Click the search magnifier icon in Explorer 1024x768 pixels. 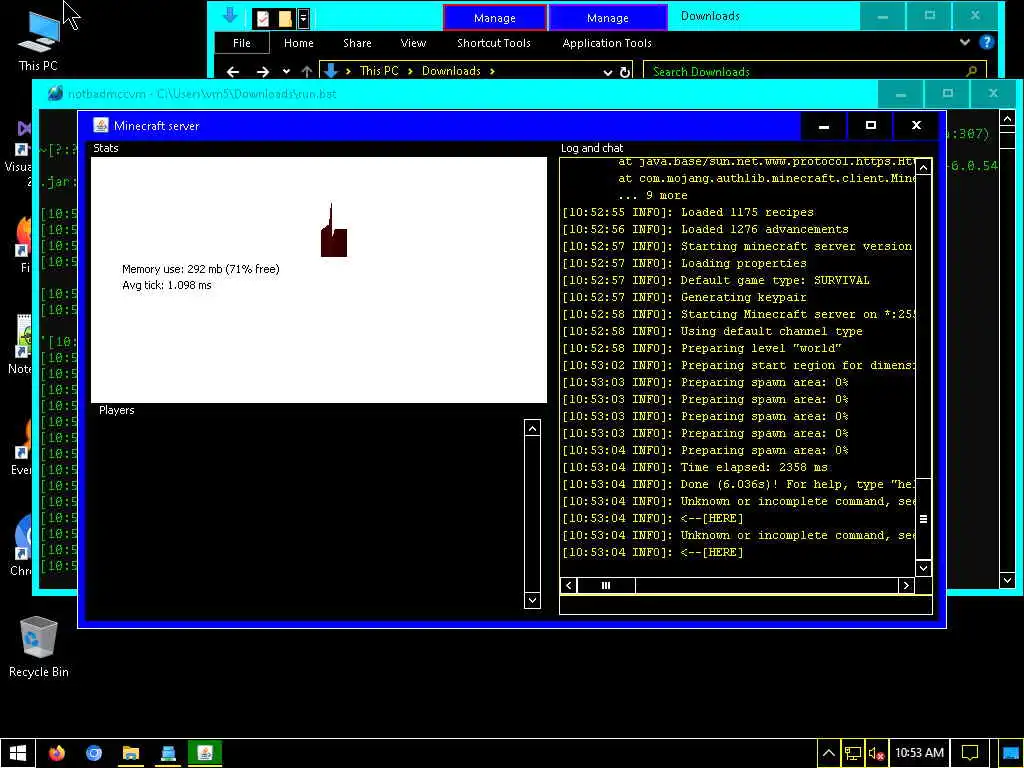pyautogui.click(x=971, y=71)
